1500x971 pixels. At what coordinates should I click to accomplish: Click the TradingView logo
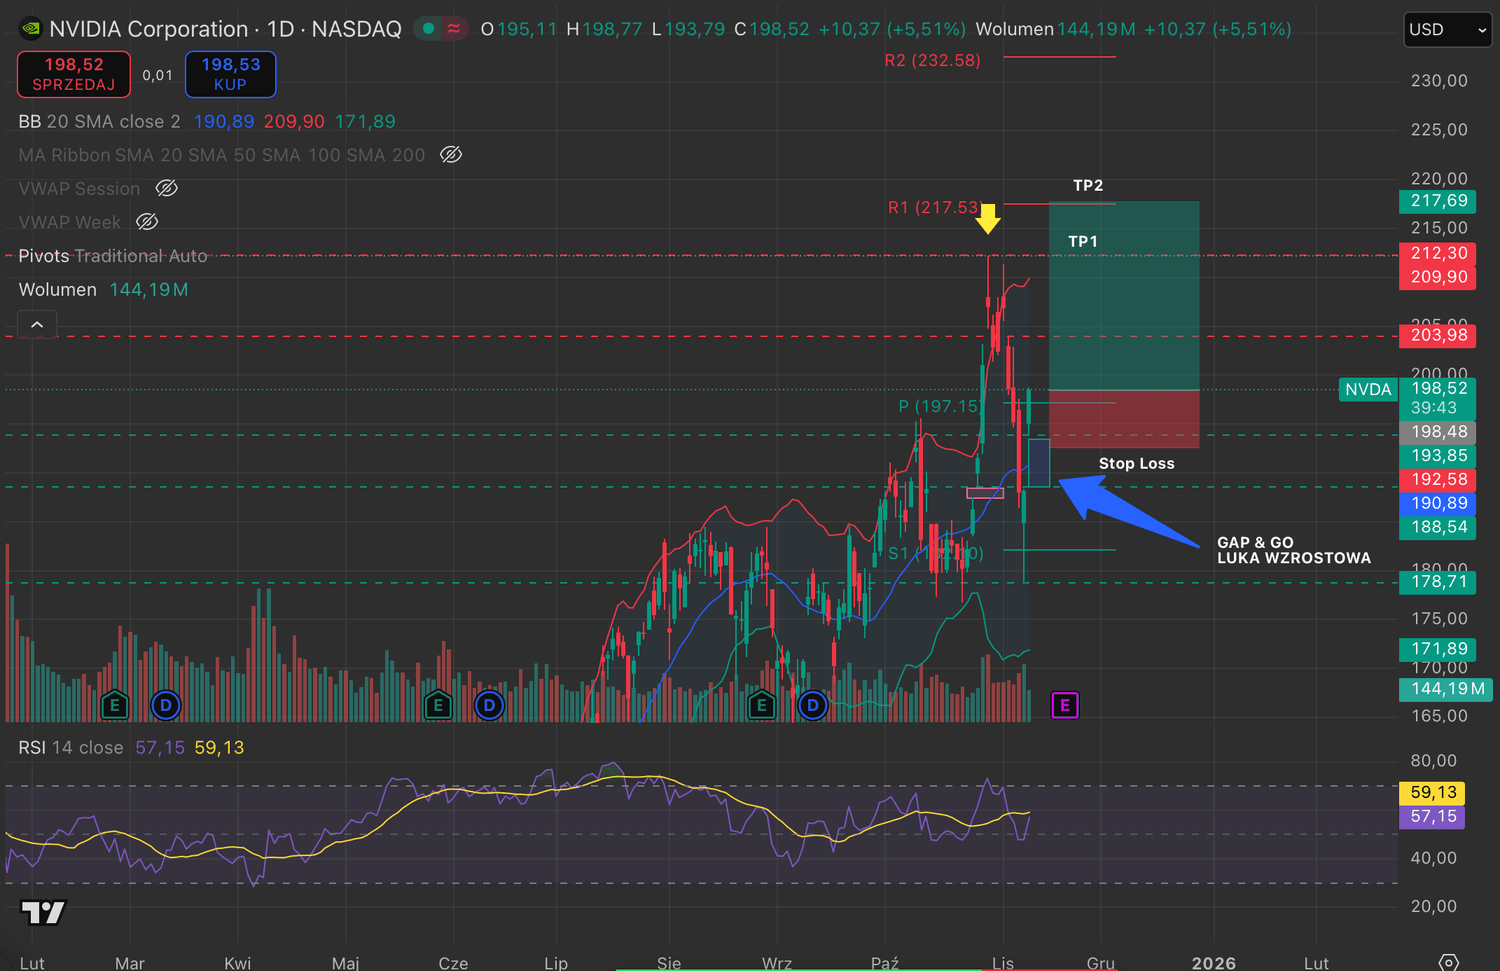pyautogui.click(x=43, y=912)
